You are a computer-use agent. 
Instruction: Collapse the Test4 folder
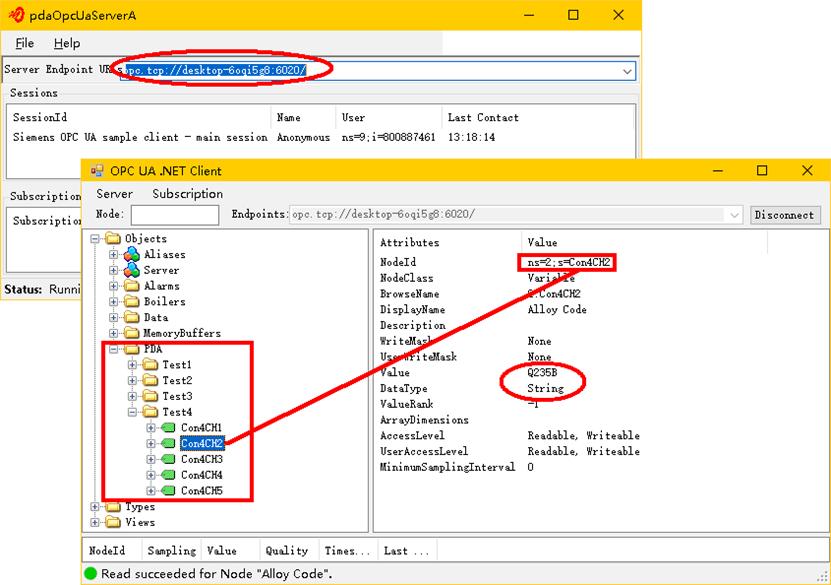[x=132, y=412]
